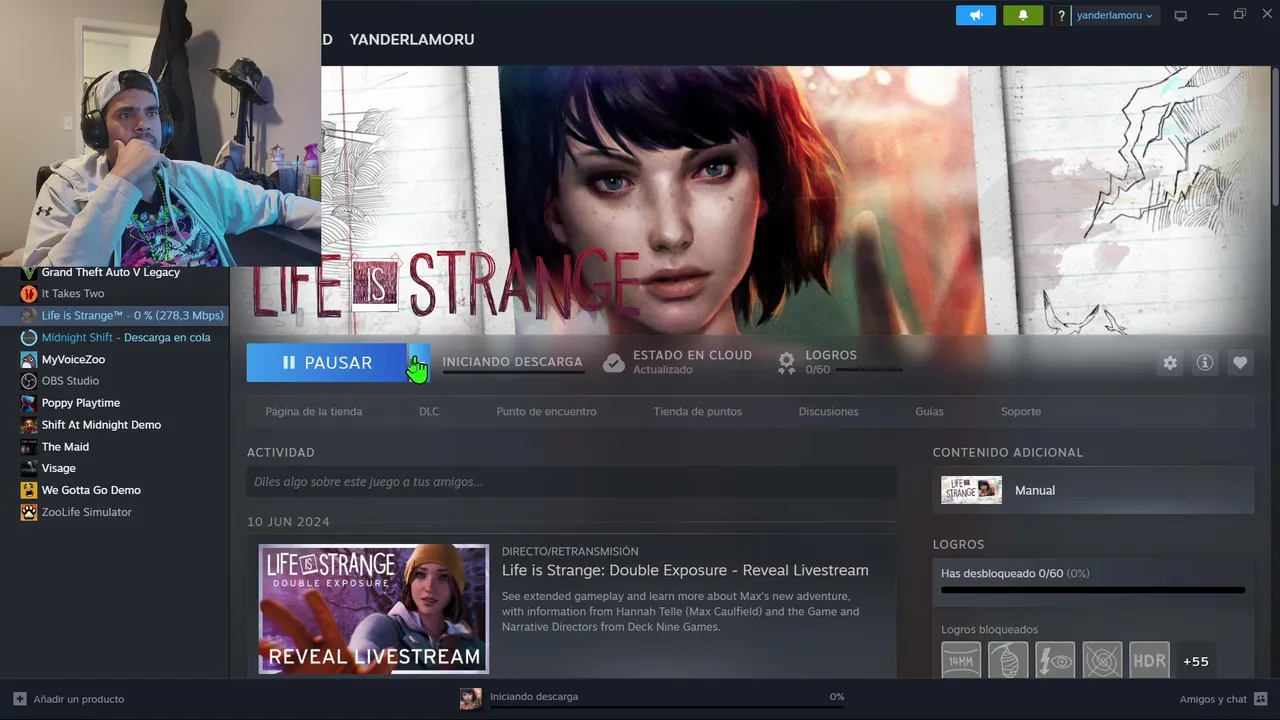Add game to favorites heart icon
The image size is (1280, 720).
coord(1240,363)
